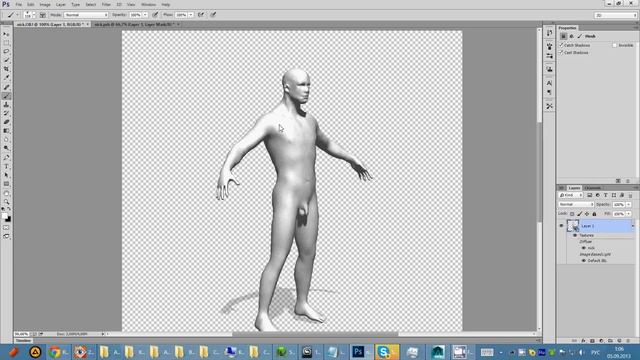Toggle visibility of Default IBL
This screenshot has width=640, height=360.
(x=584, y=260)
